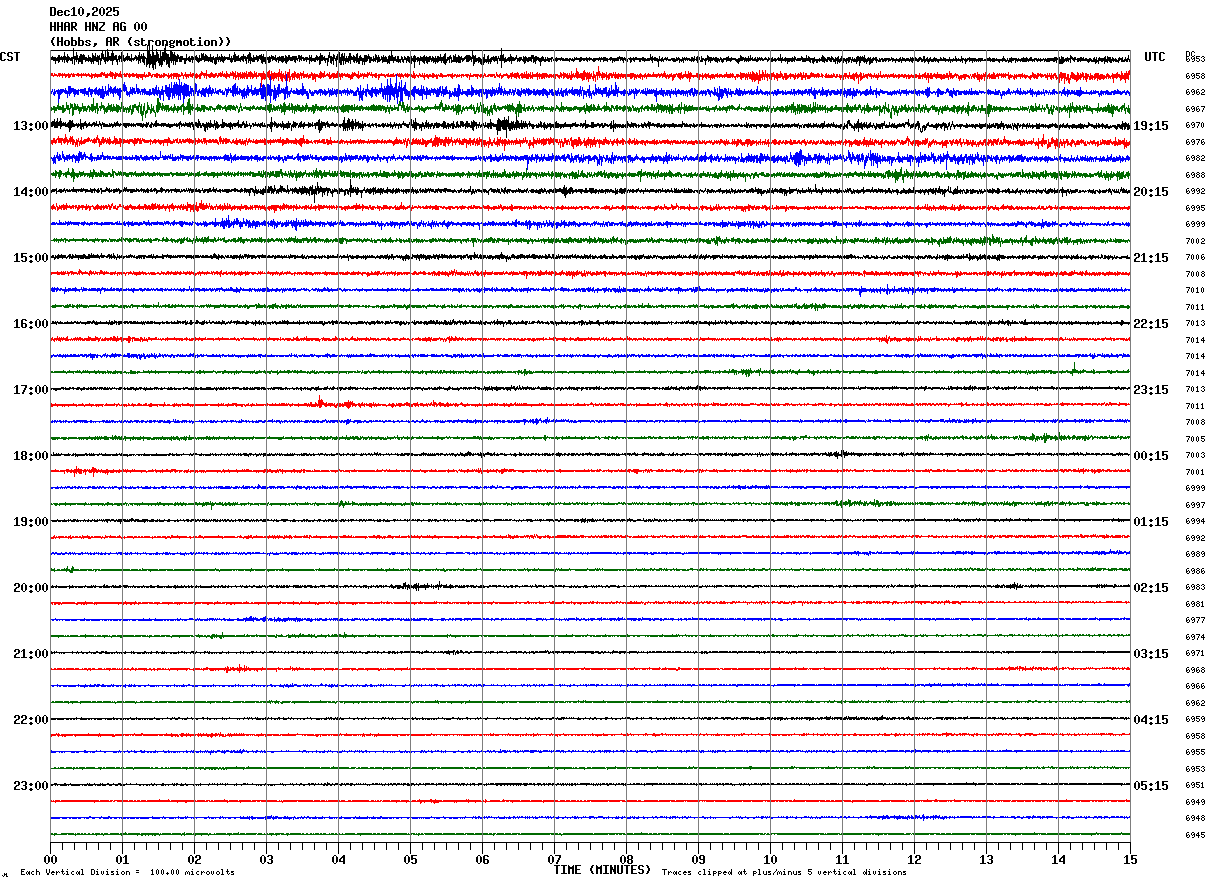Click DC offset value 7002

[x=1195, y=241]
